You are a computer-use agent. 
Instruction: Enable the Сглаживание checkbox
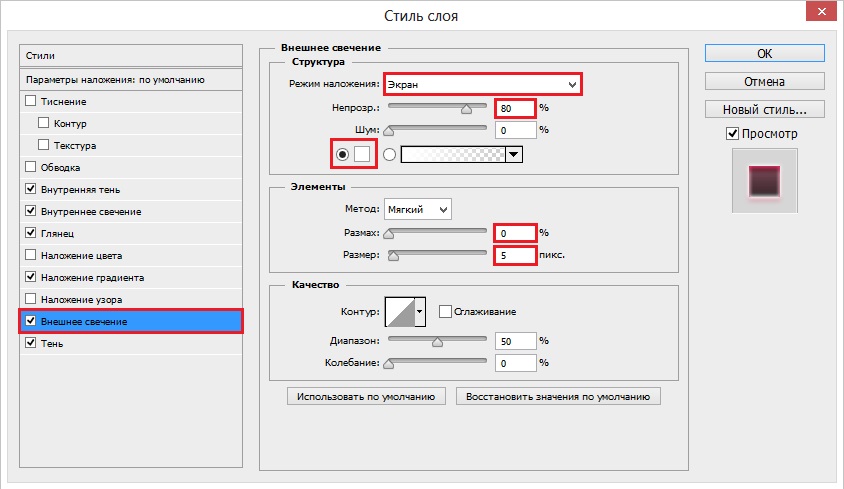pyautogui.click(x=445, y=311)
